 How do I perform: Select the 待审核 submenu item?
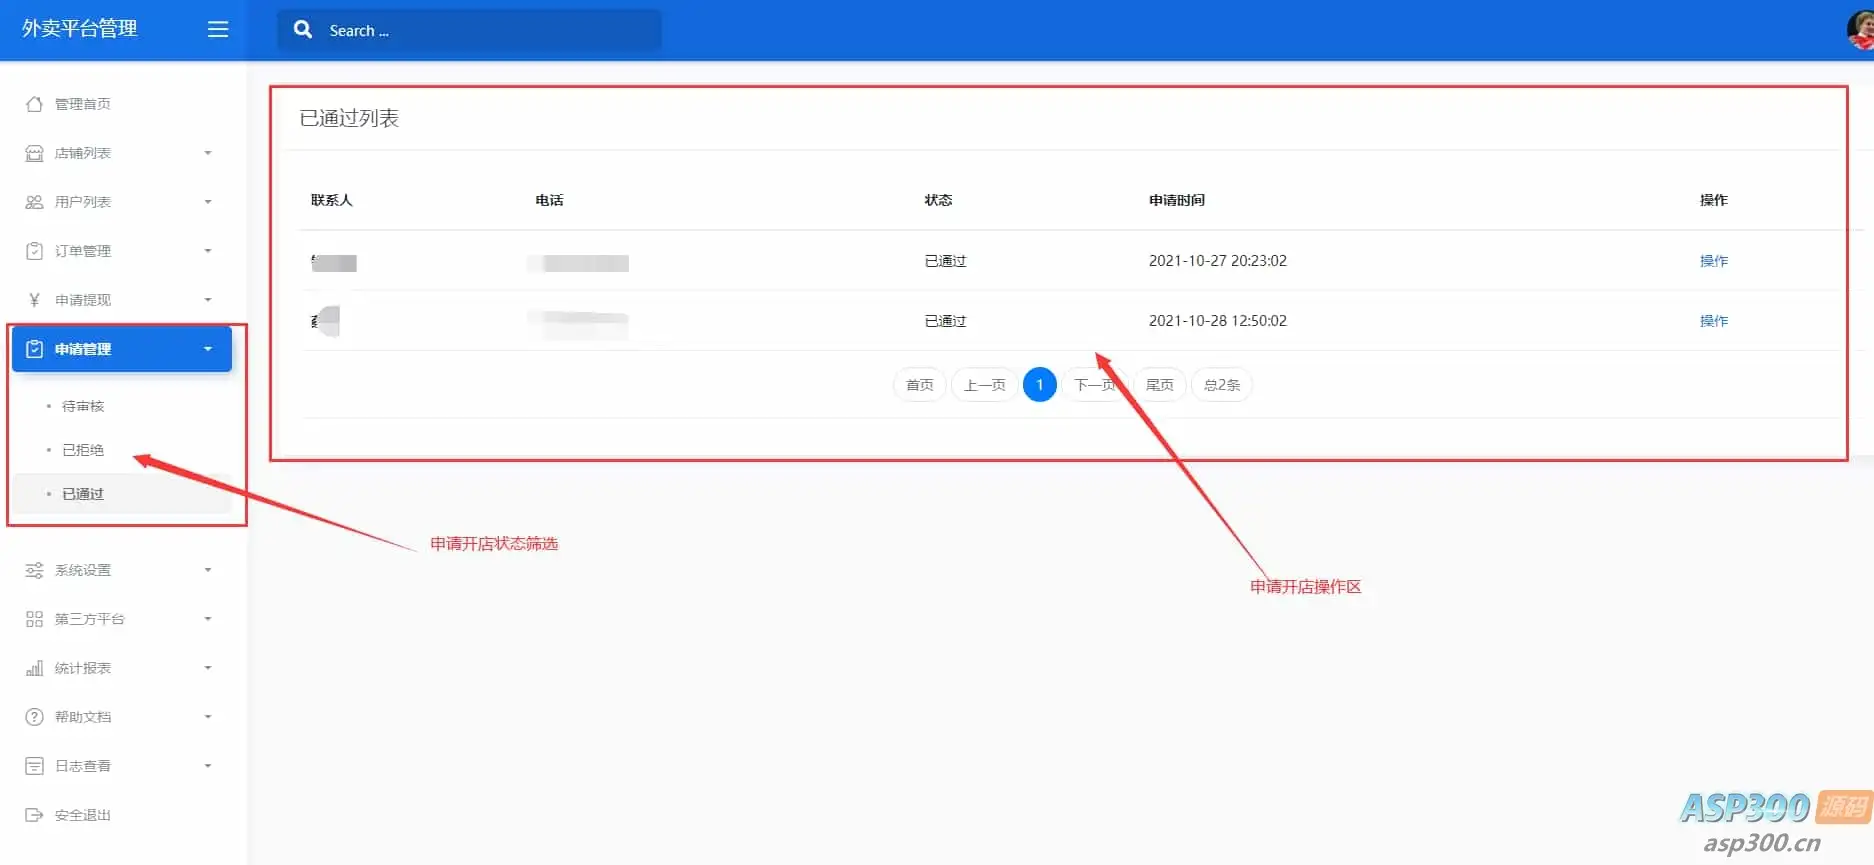[x=83, y=406]
